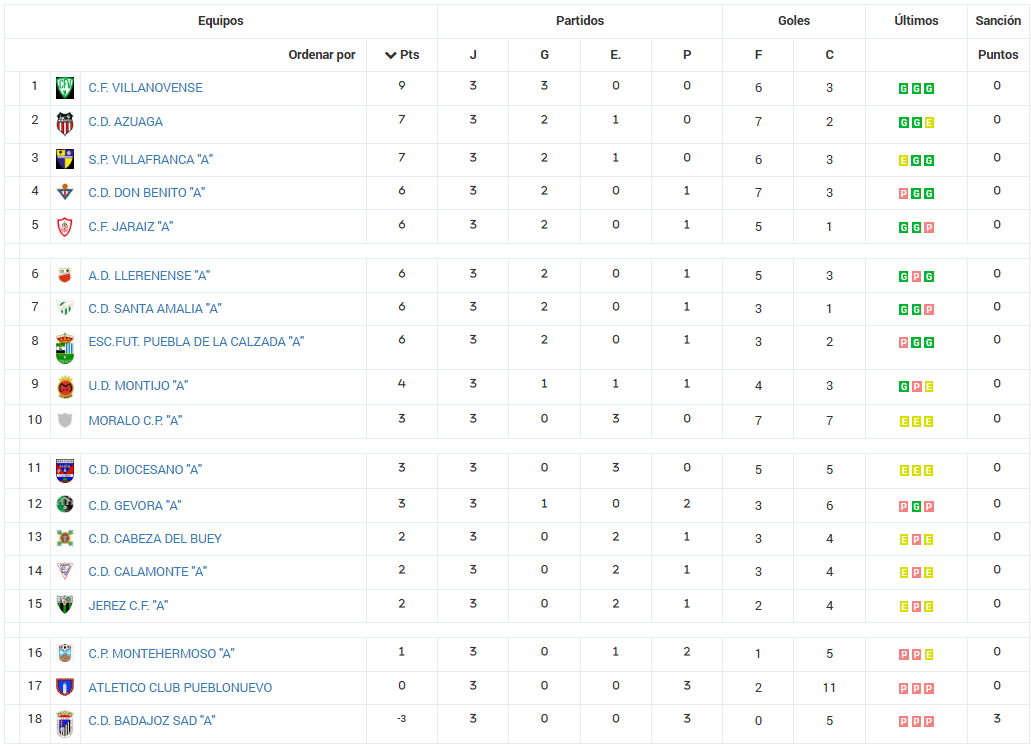
Task: Open U.D. MONTIJO "A" team link
Action: [138, 386]
